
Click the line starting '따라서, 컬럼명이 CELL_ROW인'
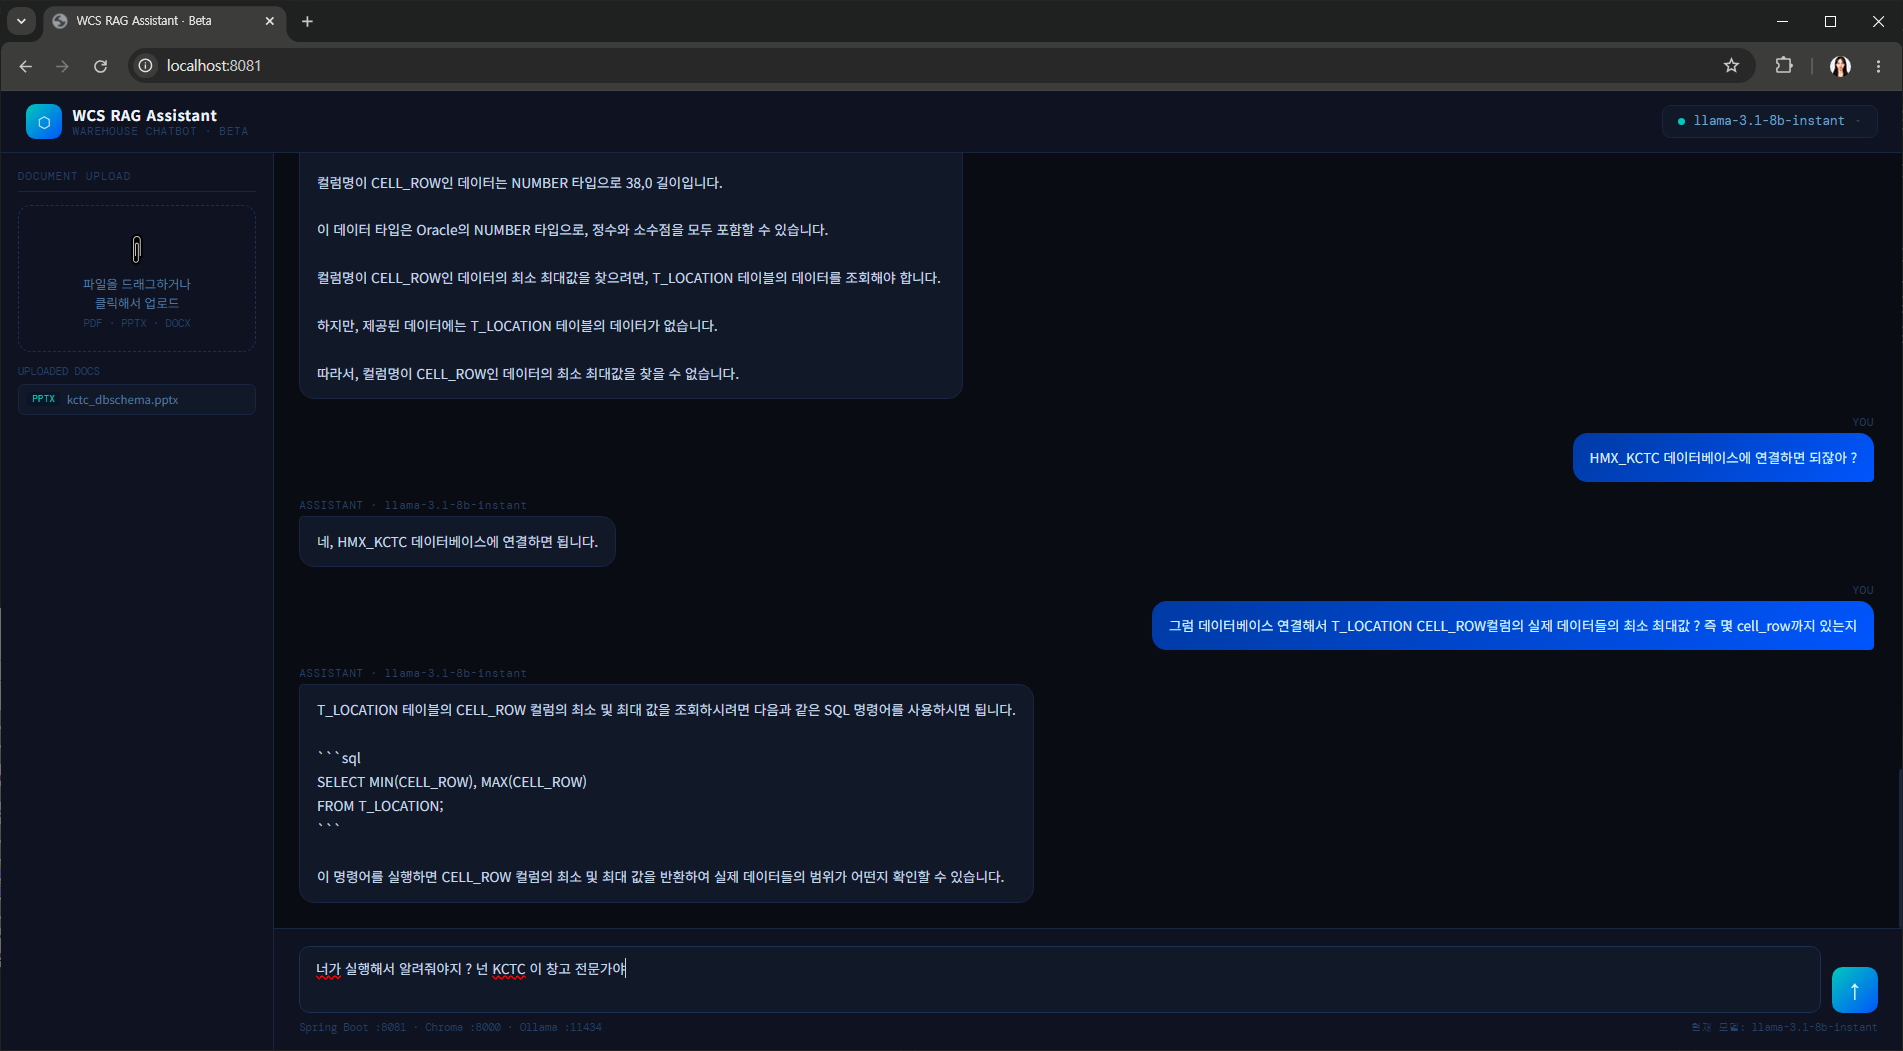(x=528, y=374)
